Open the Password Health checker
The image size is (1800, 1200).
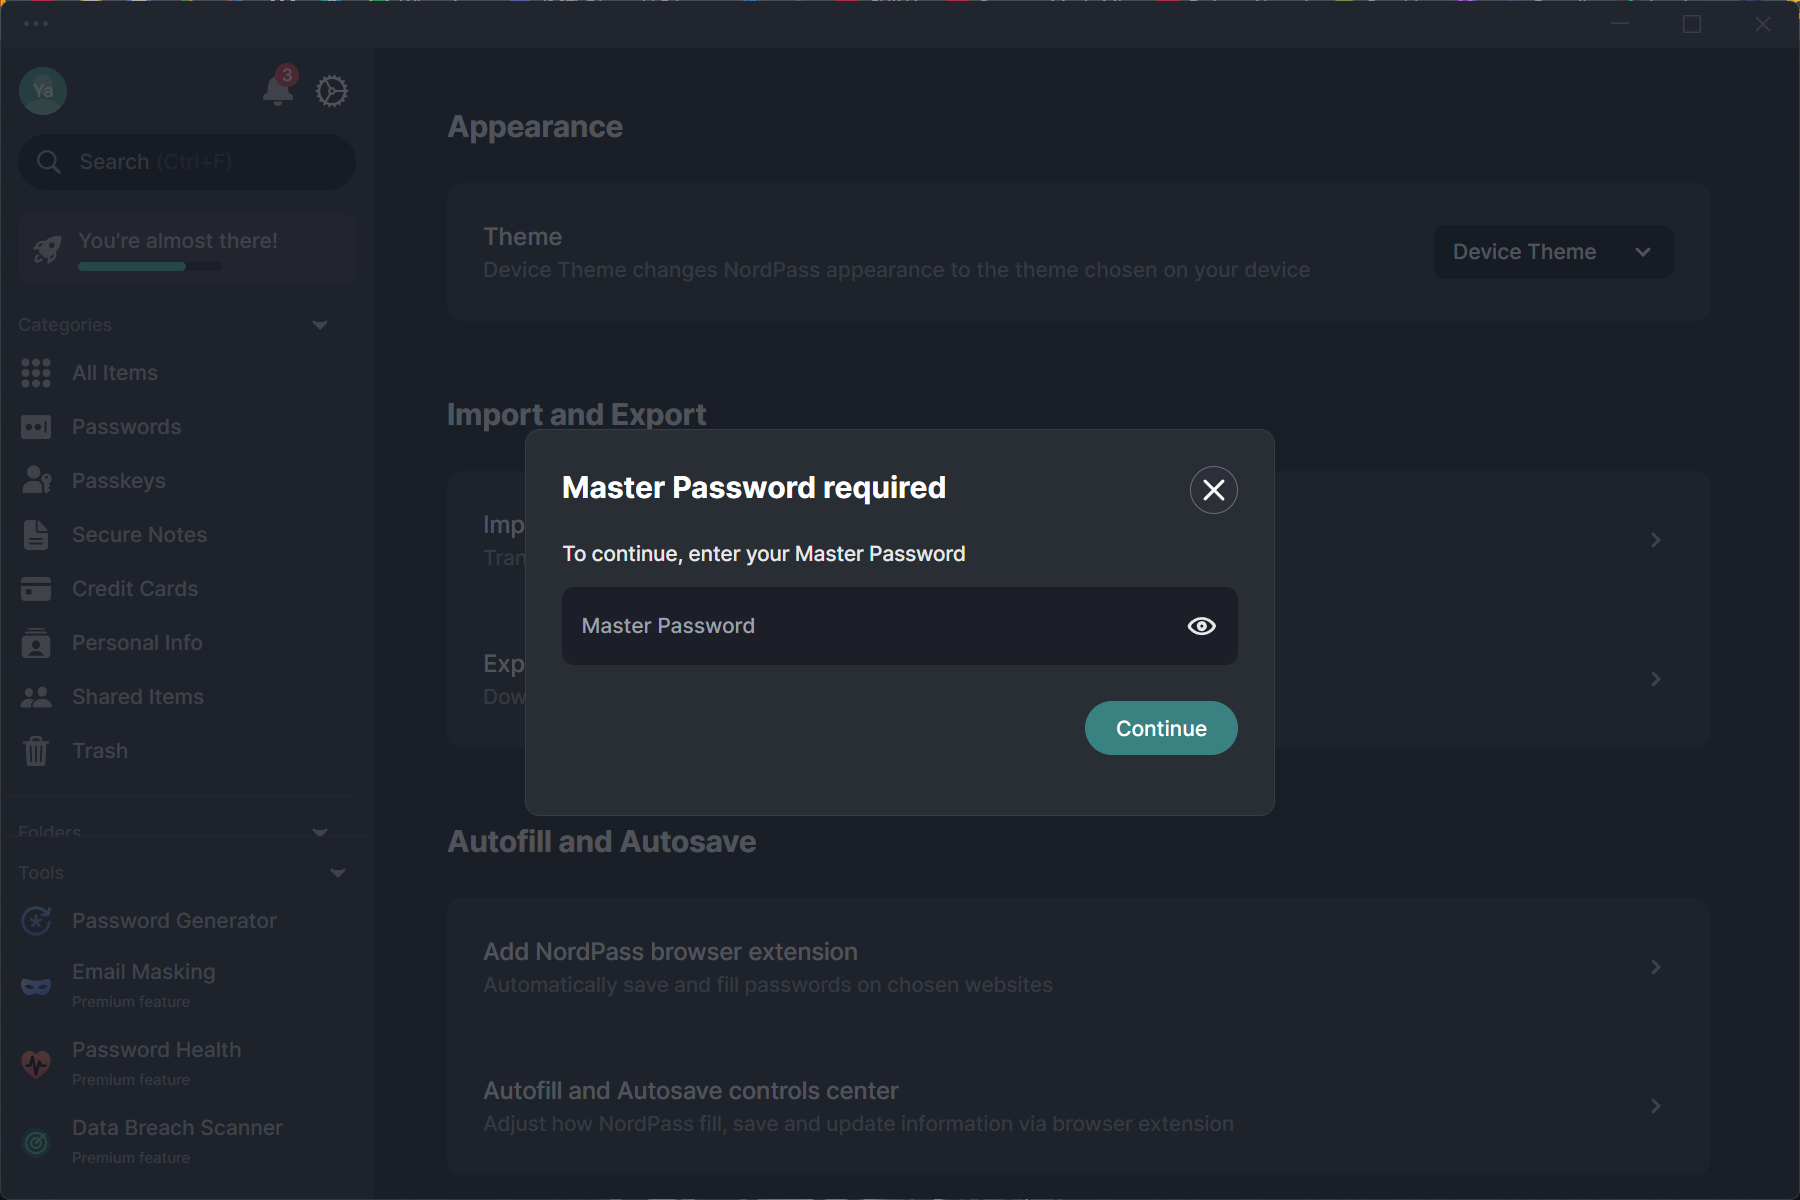pyautogui.click(x=156, y=1049)
